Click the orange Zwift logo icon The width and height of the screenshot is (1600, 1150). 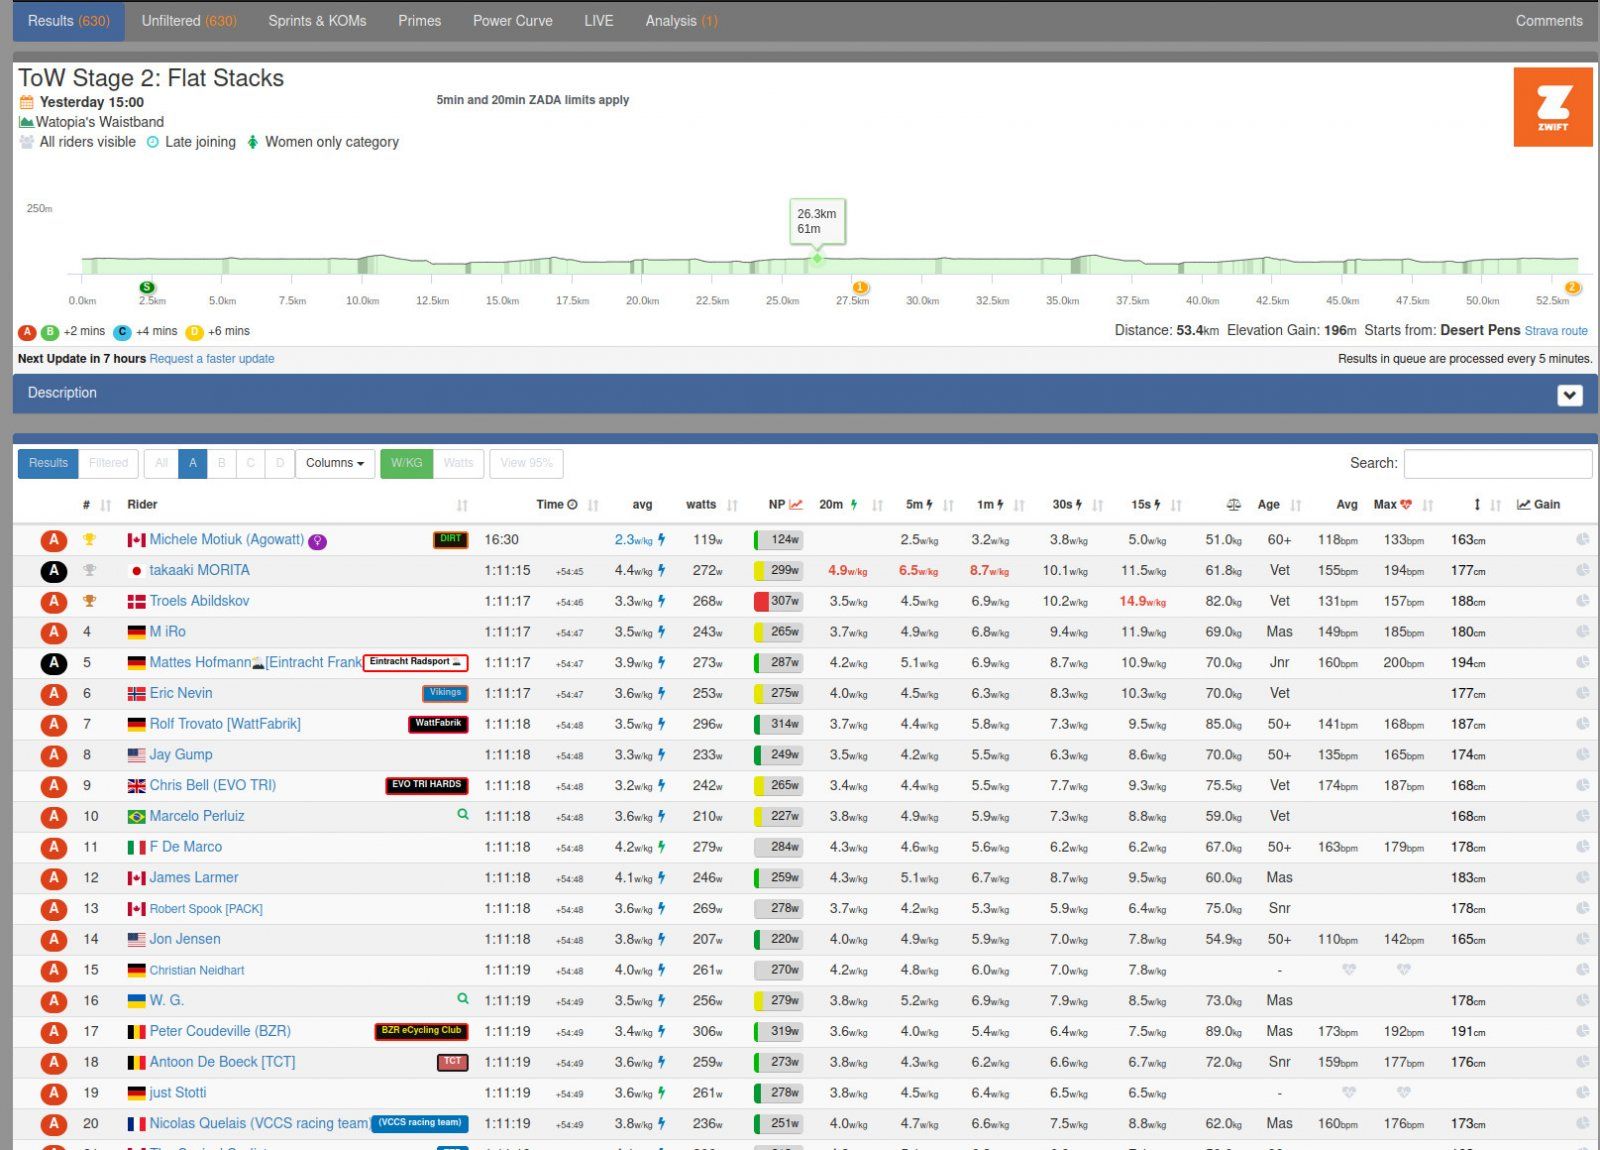tap(1552, 107)
